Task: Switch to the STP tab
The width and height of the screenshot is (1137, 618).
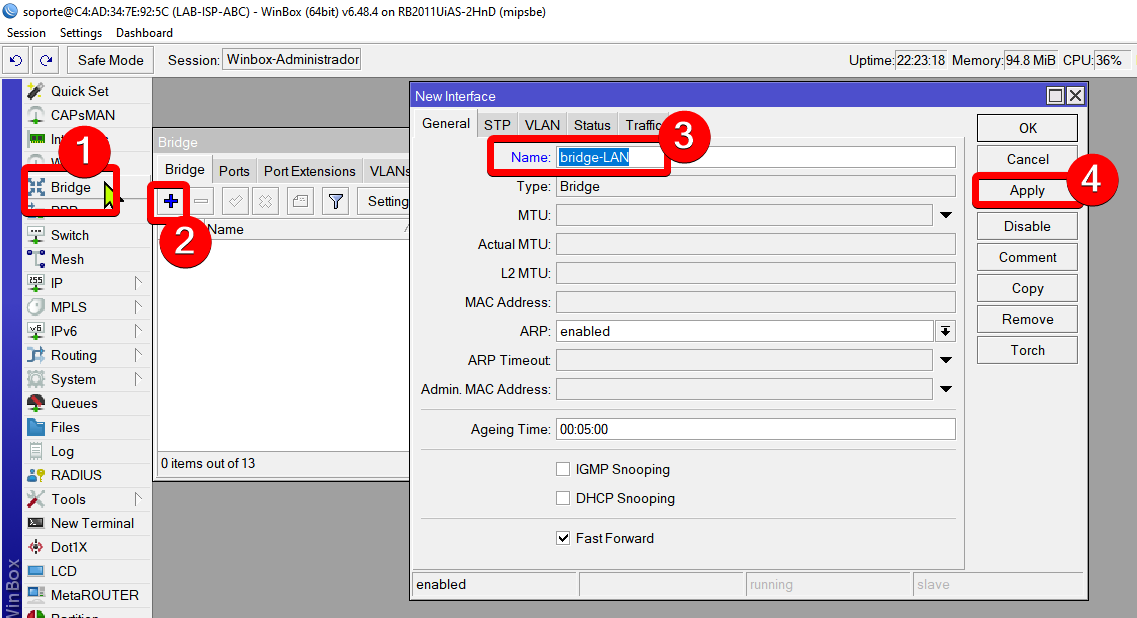Action: [x=497, y=125]
